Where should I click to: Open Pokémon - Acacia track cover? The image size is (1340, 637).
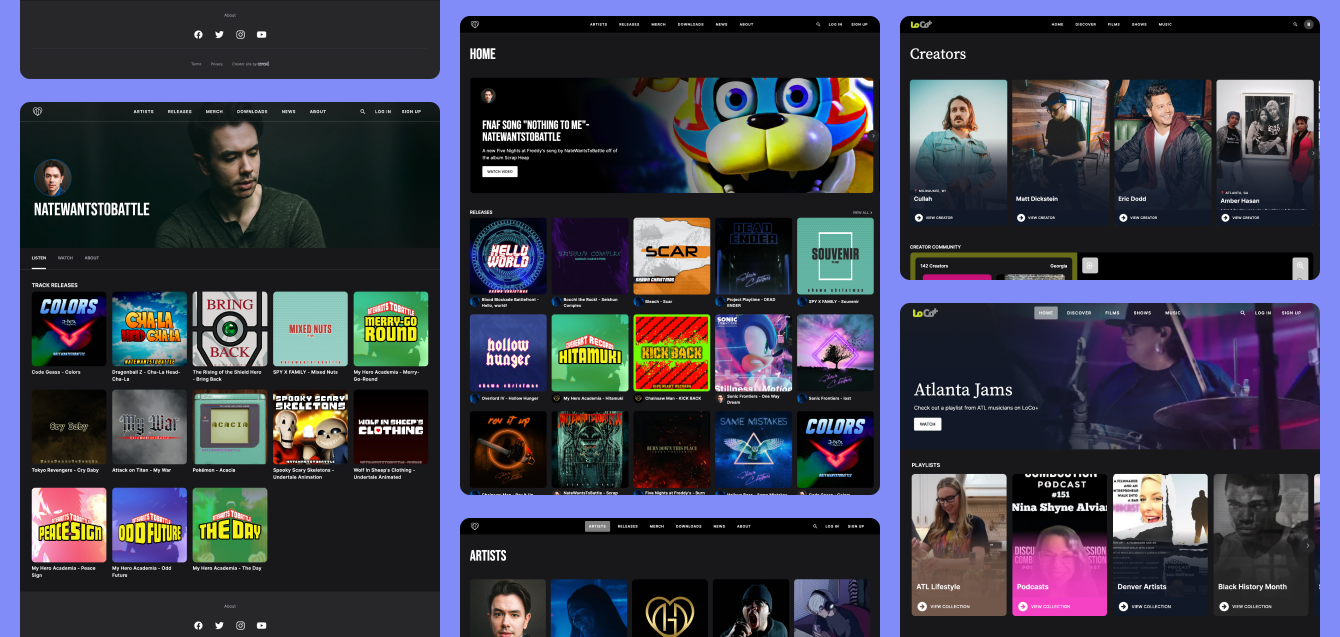[230, 427]
